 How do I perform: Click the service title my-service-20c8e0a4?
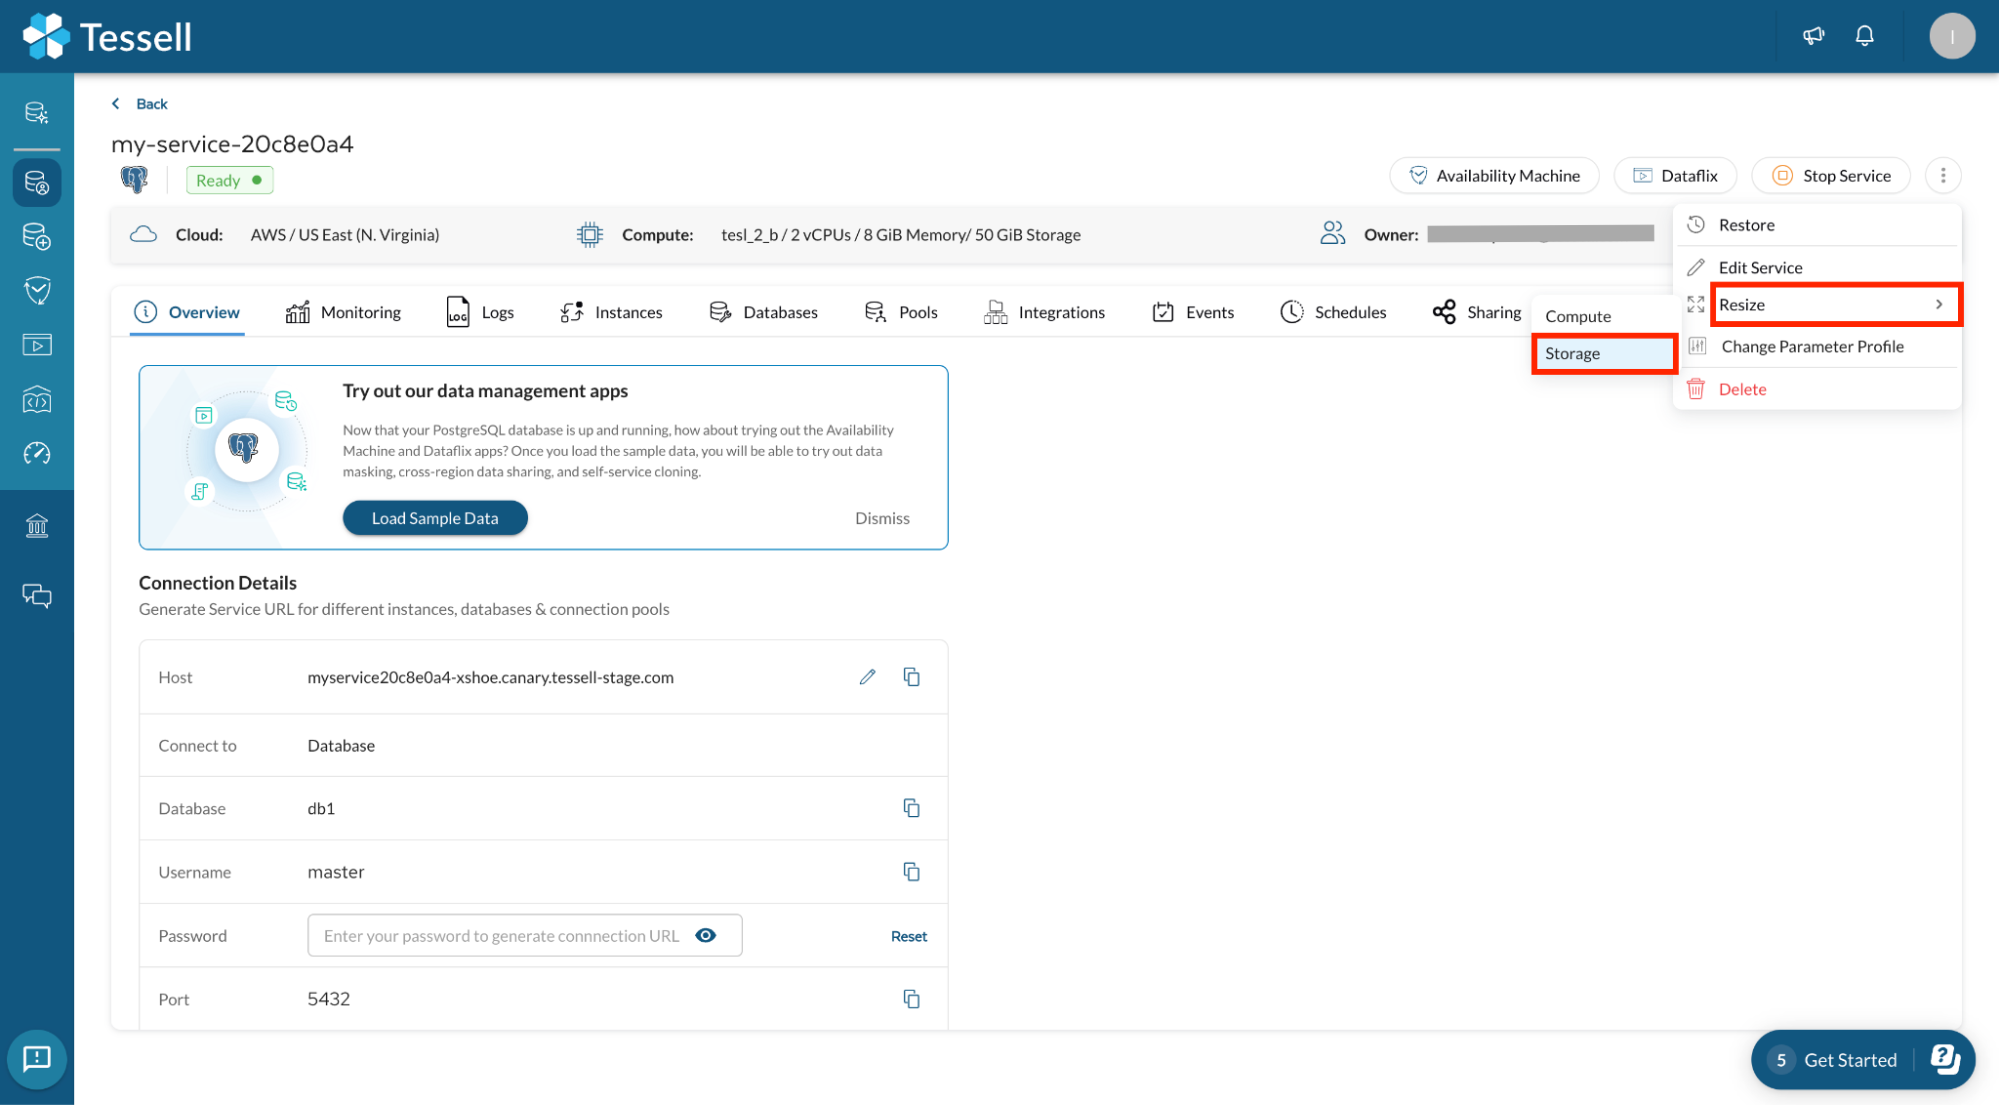click(232, 144)
